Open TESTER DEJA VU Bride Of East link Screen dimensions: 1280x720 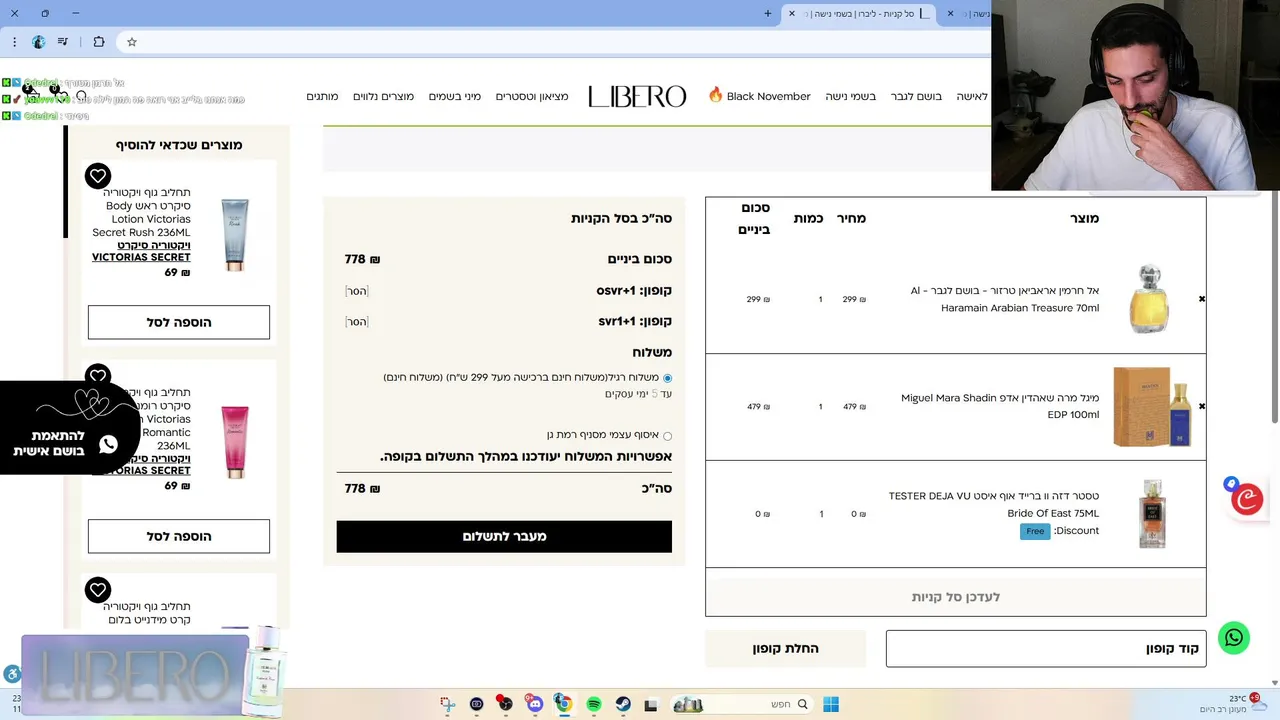[x=994, y=504]
